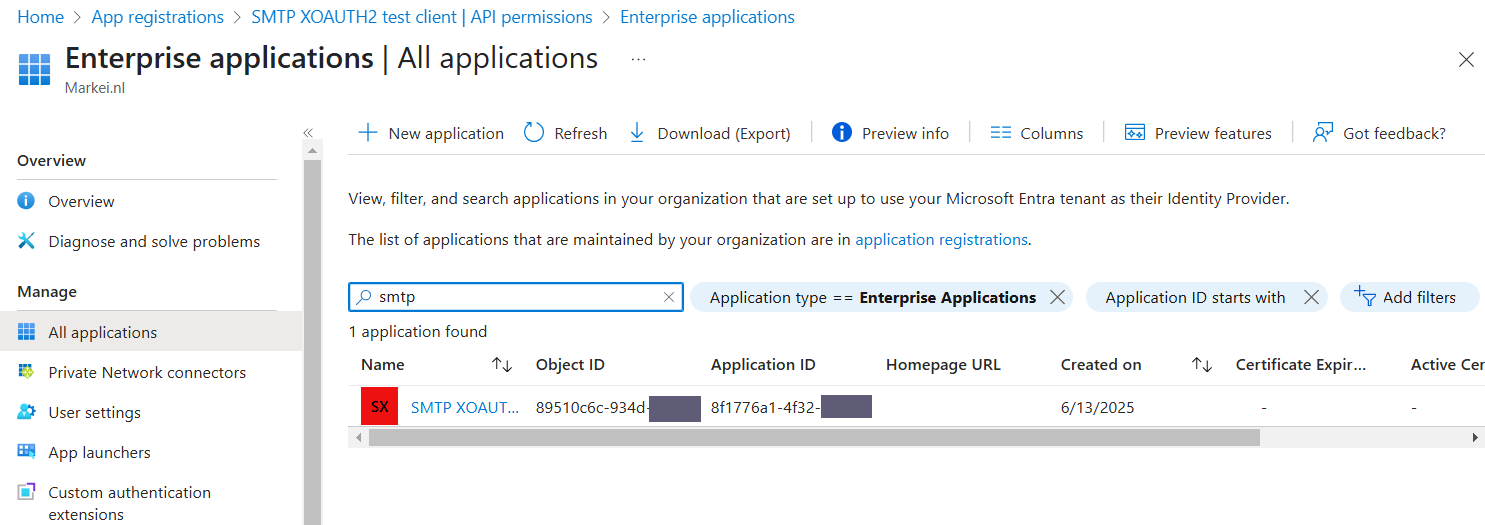Follow the application registrations link
The image size is (1485, 525).
tap(941, 240)
